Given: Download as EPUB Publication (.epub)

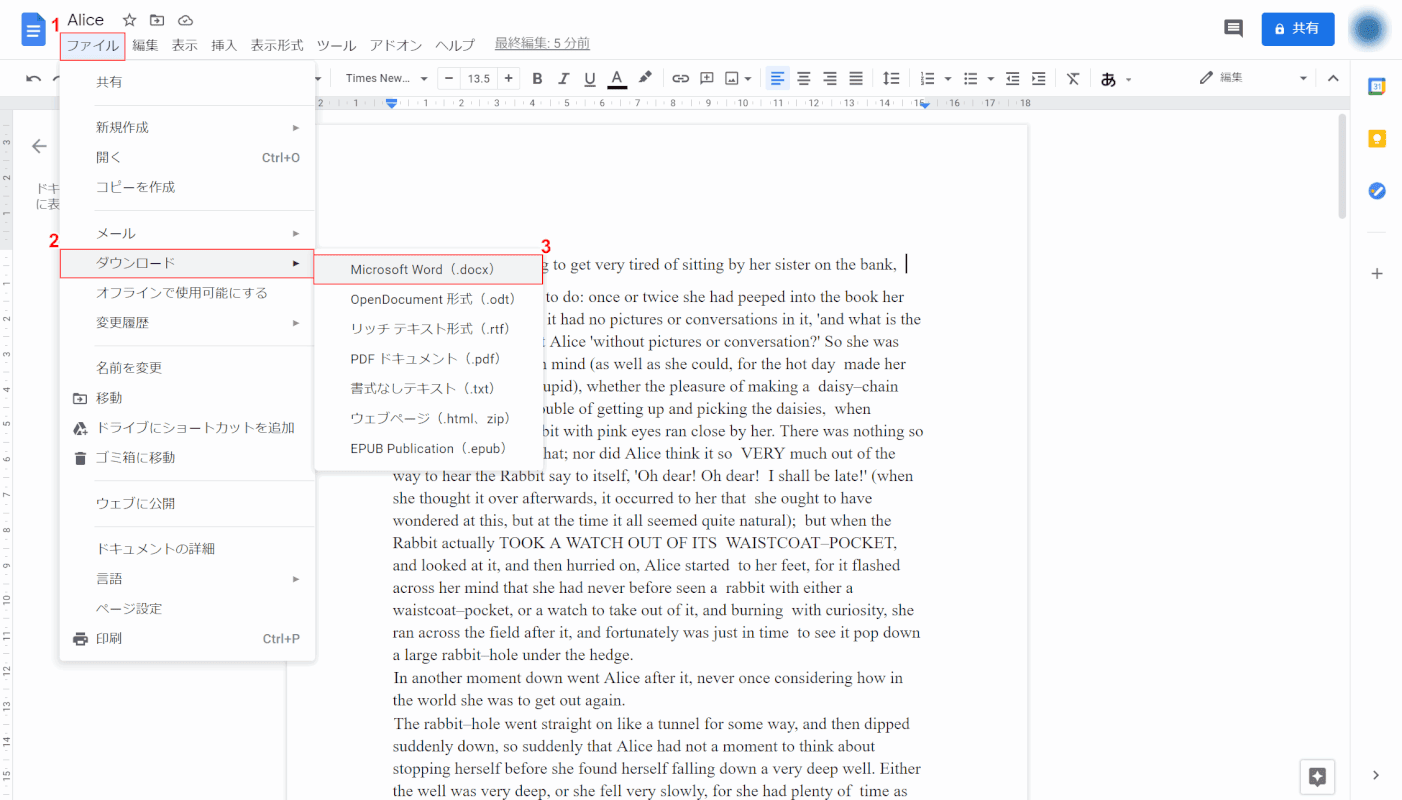Looking at the screenshot, I should (428, 449).
